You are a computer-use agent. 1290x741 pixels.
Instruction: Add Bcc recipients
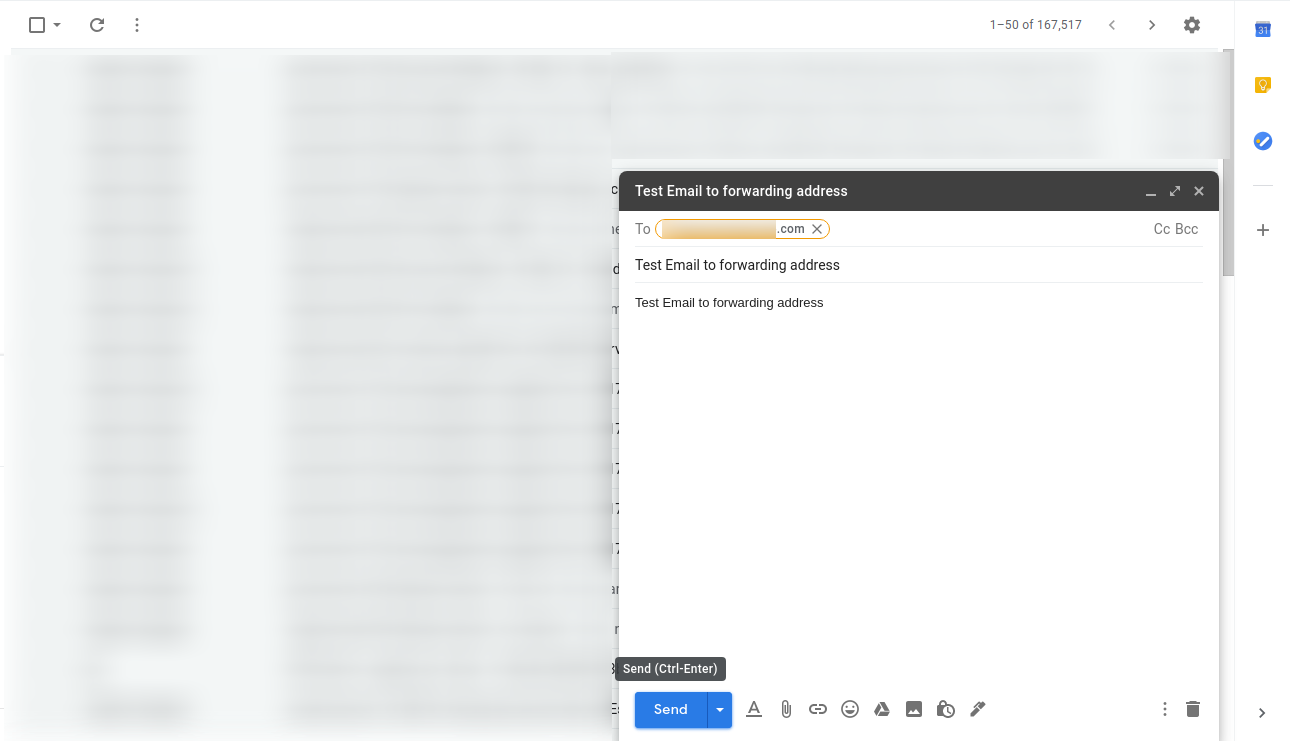click(1187, 229)
